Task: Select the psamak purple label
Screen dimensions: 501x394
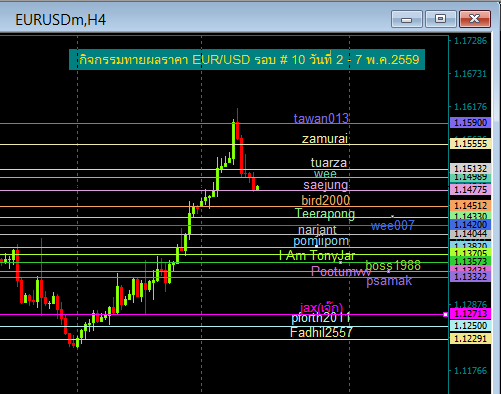Action: [x=389, y=281]
